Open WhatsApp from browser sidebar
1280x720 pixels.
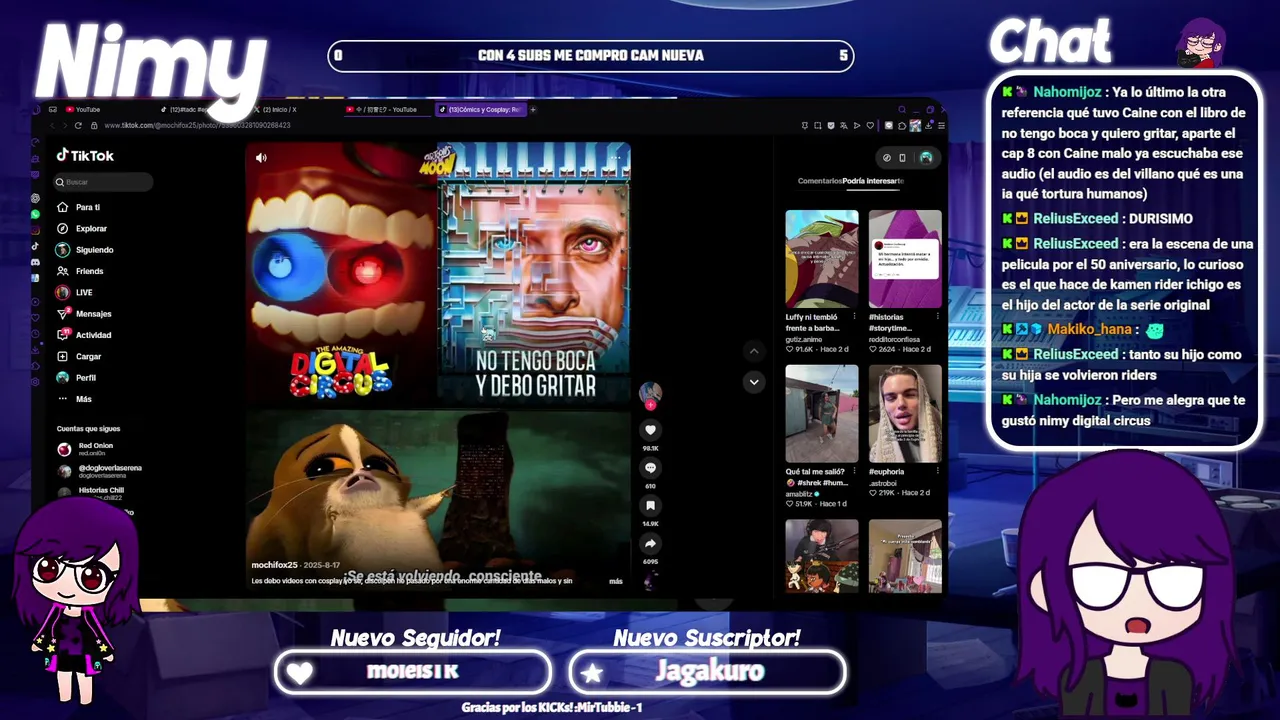coord(35,214)
